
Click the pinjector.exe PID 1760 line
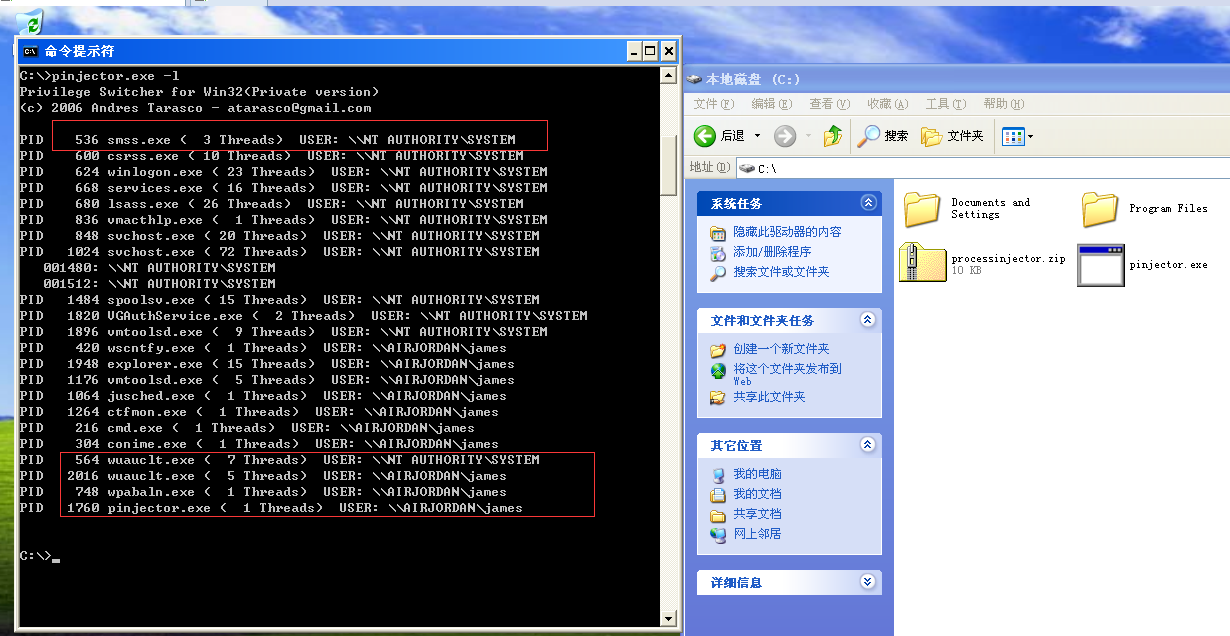pos(272,508)
